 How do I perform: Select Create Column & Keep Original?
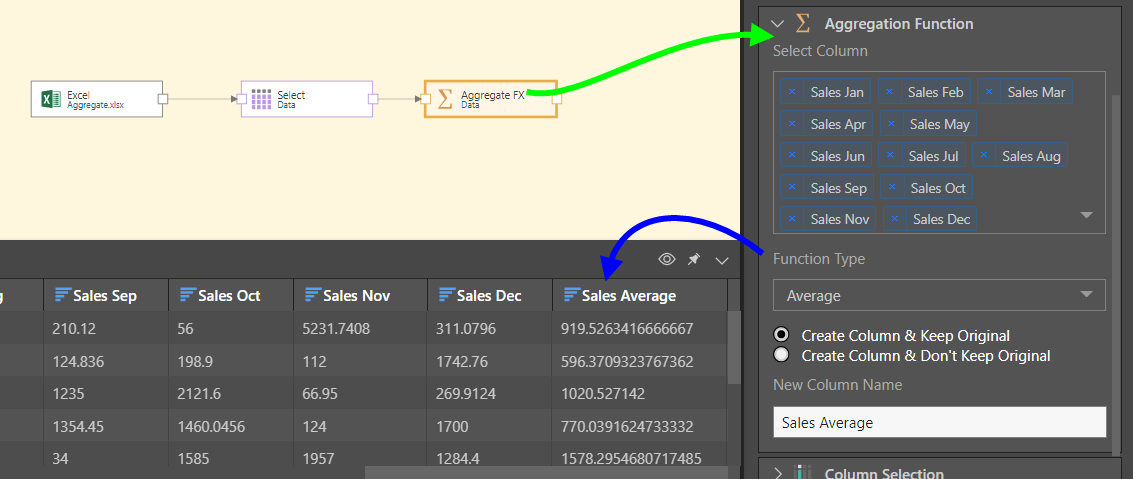(x=782, y=335)
